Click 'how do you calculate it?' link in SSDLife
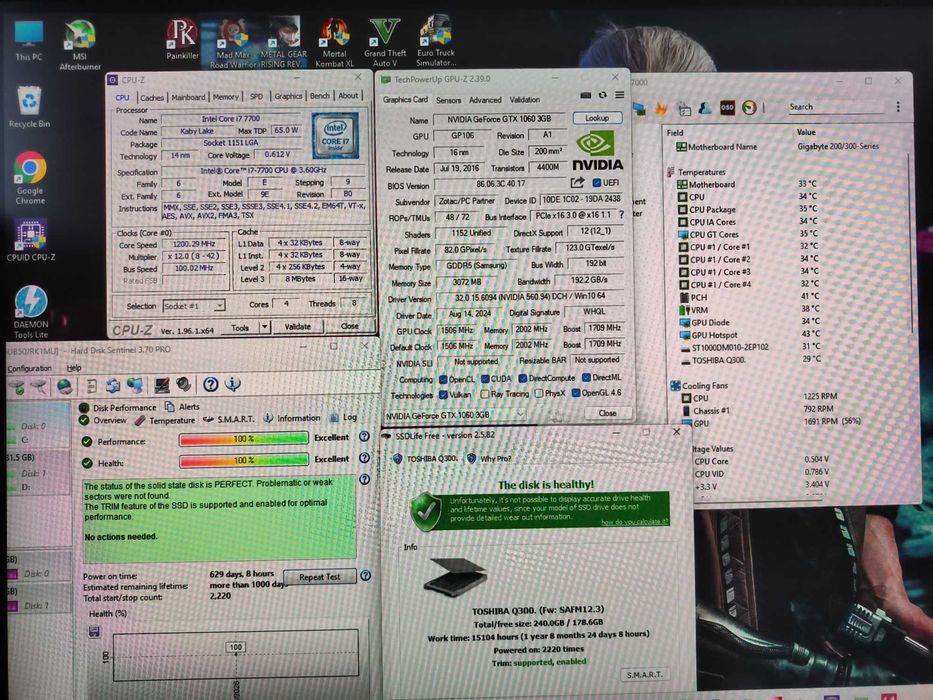The image size is (933, 700). click(x=634, y=522)
